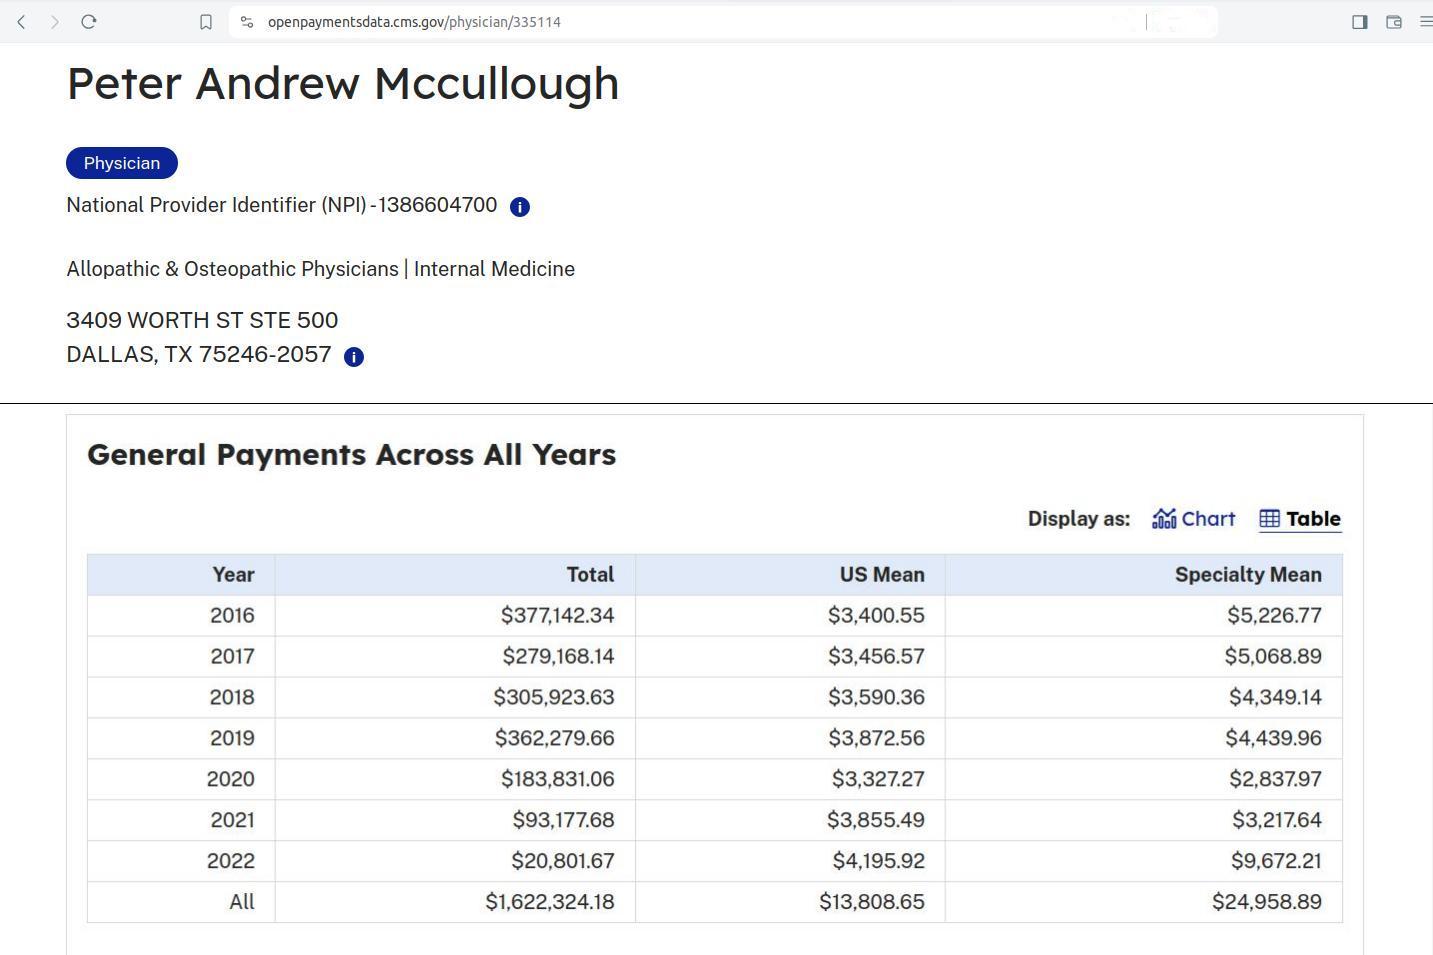Select the Table display option
This screenshot has width=1433, height=955.
[1299, 519]
